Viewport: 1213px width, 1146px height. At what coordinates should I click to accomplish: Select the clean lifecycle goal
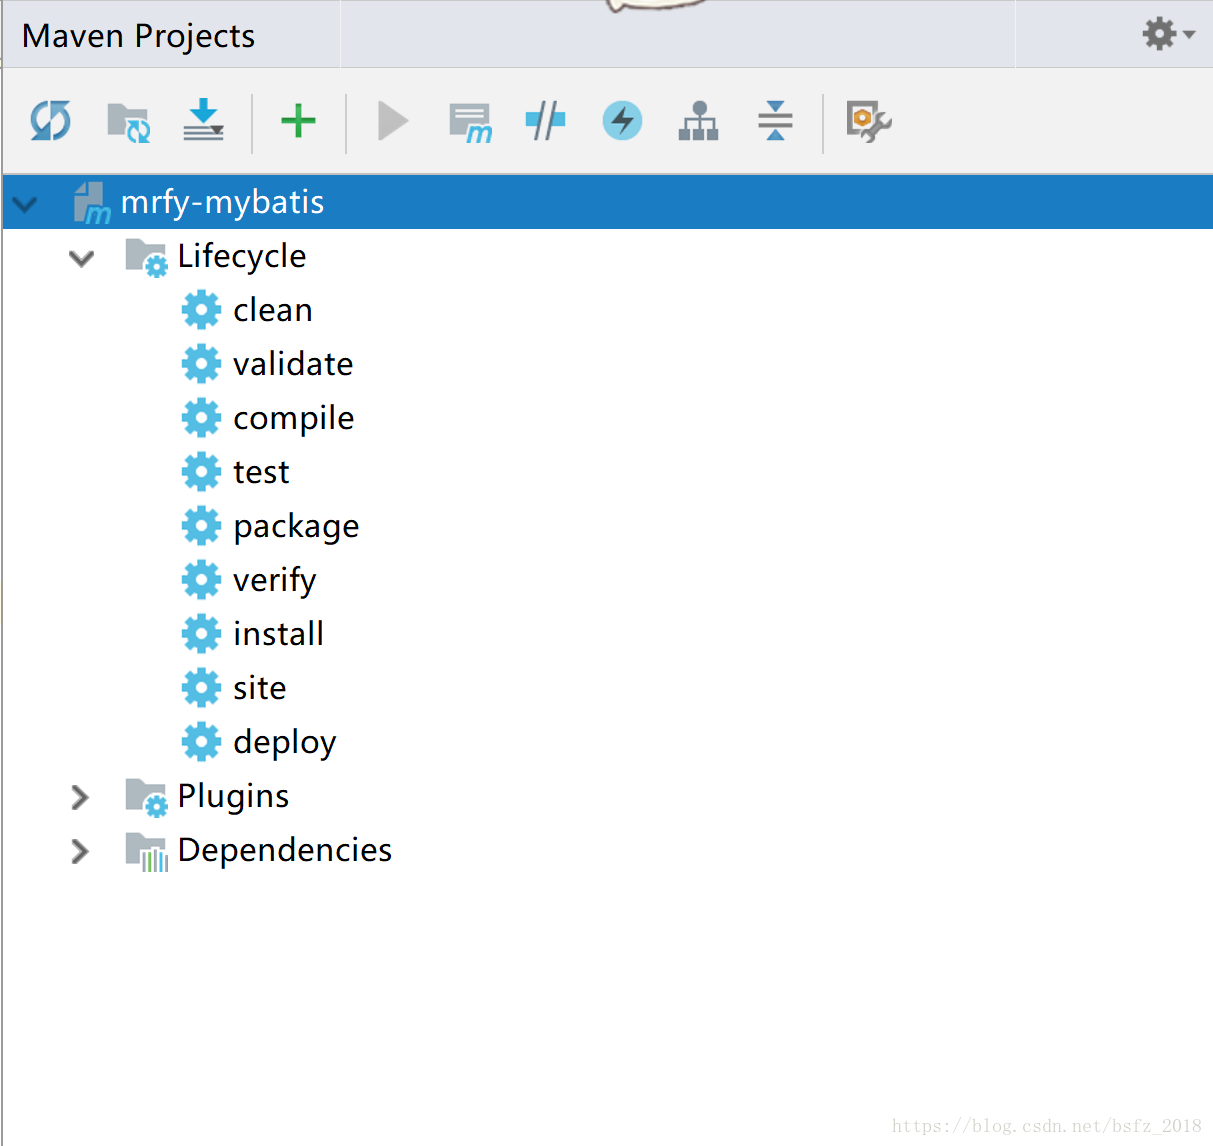pyautogui.click(x=273, y=310)
